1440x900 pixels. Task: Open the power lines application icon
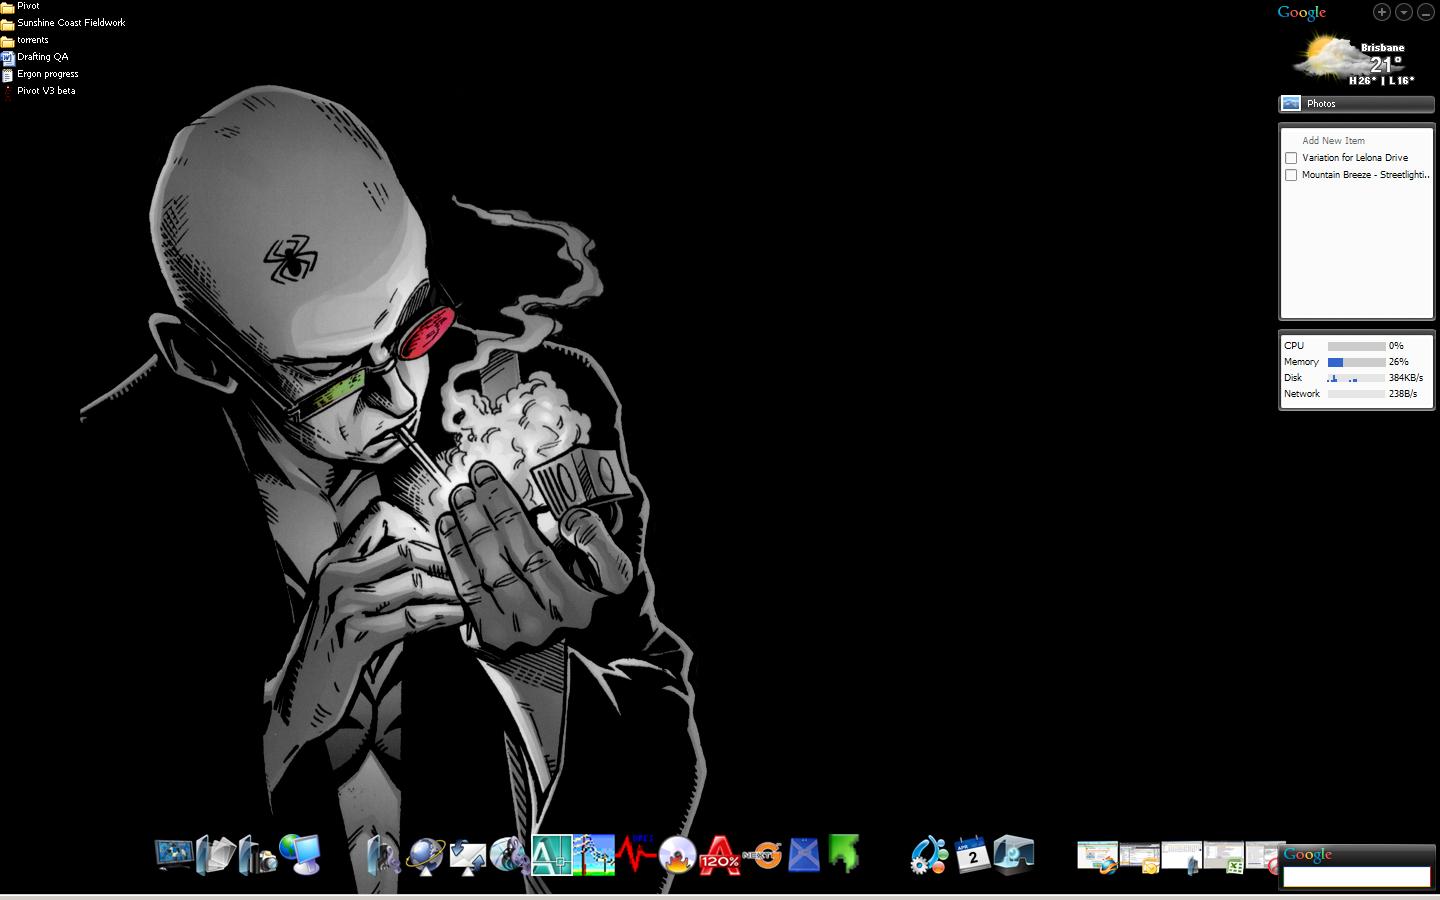point(594,855)
